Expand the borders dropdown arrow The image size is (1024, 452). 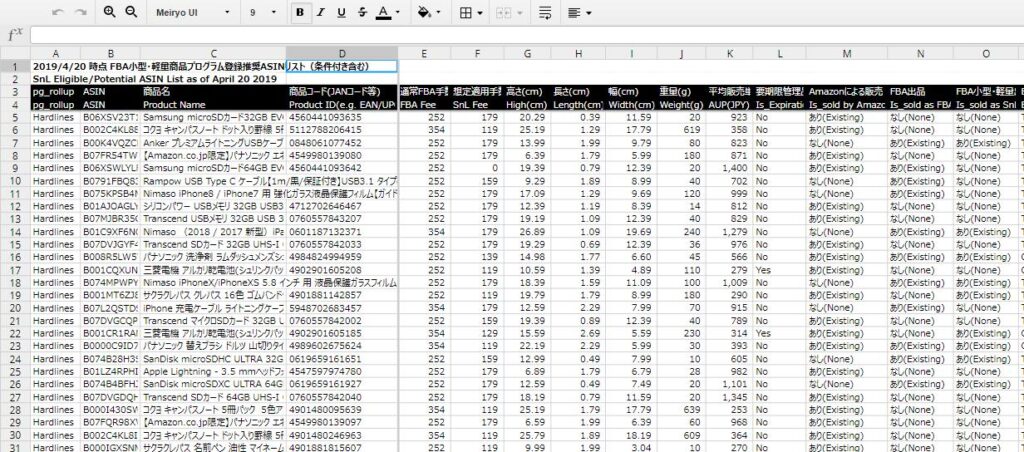480,12
